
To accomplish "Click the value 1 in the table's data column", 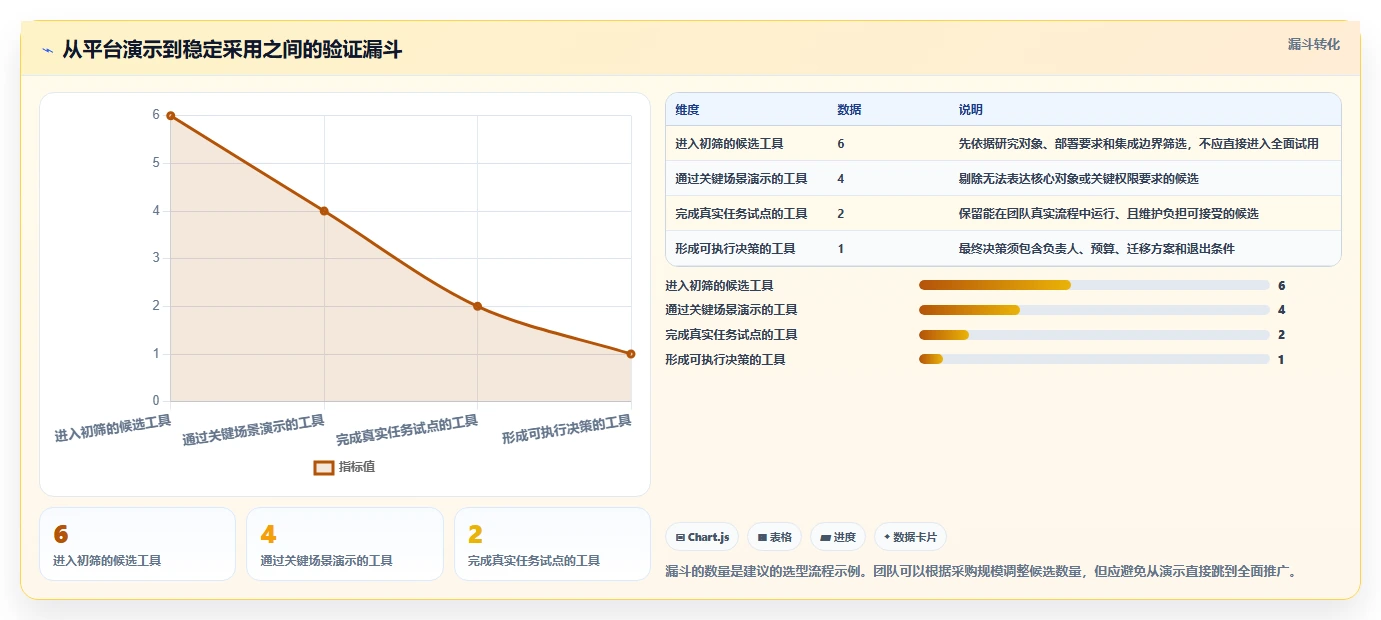I will point(841,249).
